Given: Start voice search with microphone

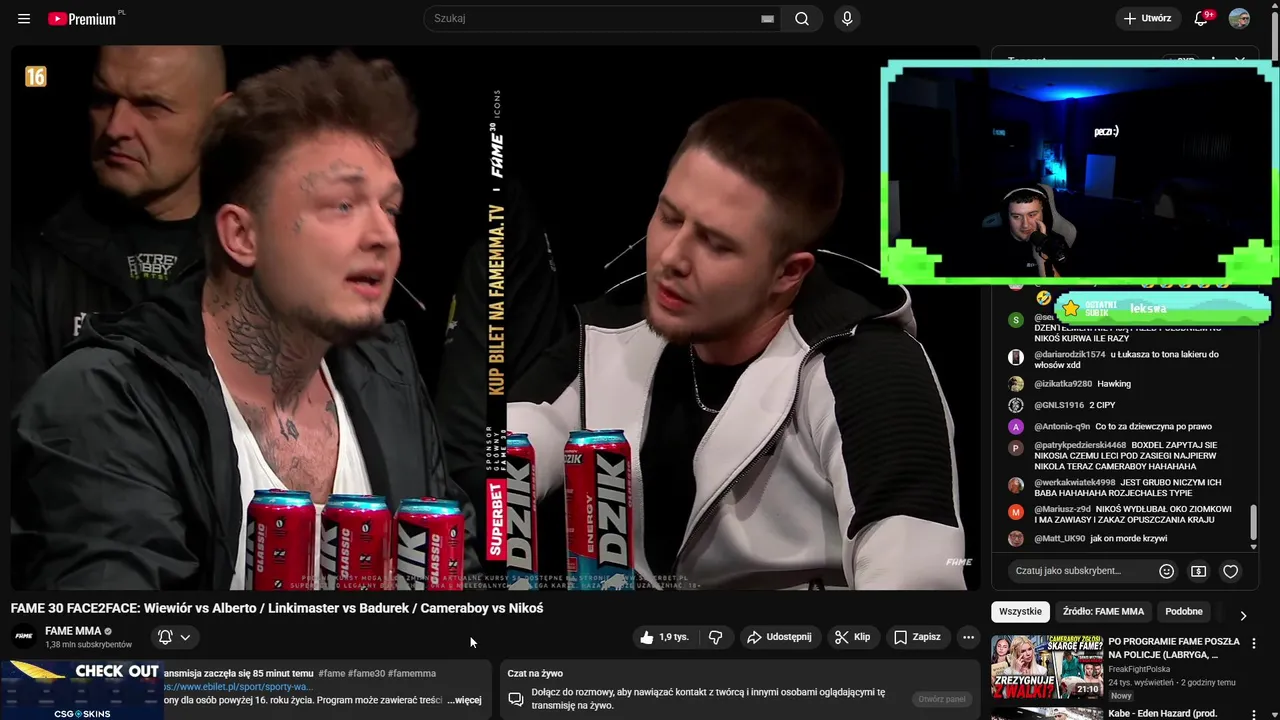Looking at the screenshot, I should tap(847, 19).
